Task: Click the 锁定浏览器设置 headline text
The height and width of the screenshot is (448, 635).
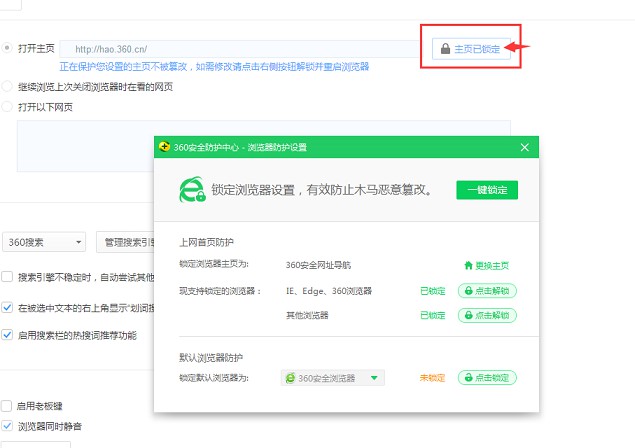Action: pyautogui.click(x=322, y=190)
